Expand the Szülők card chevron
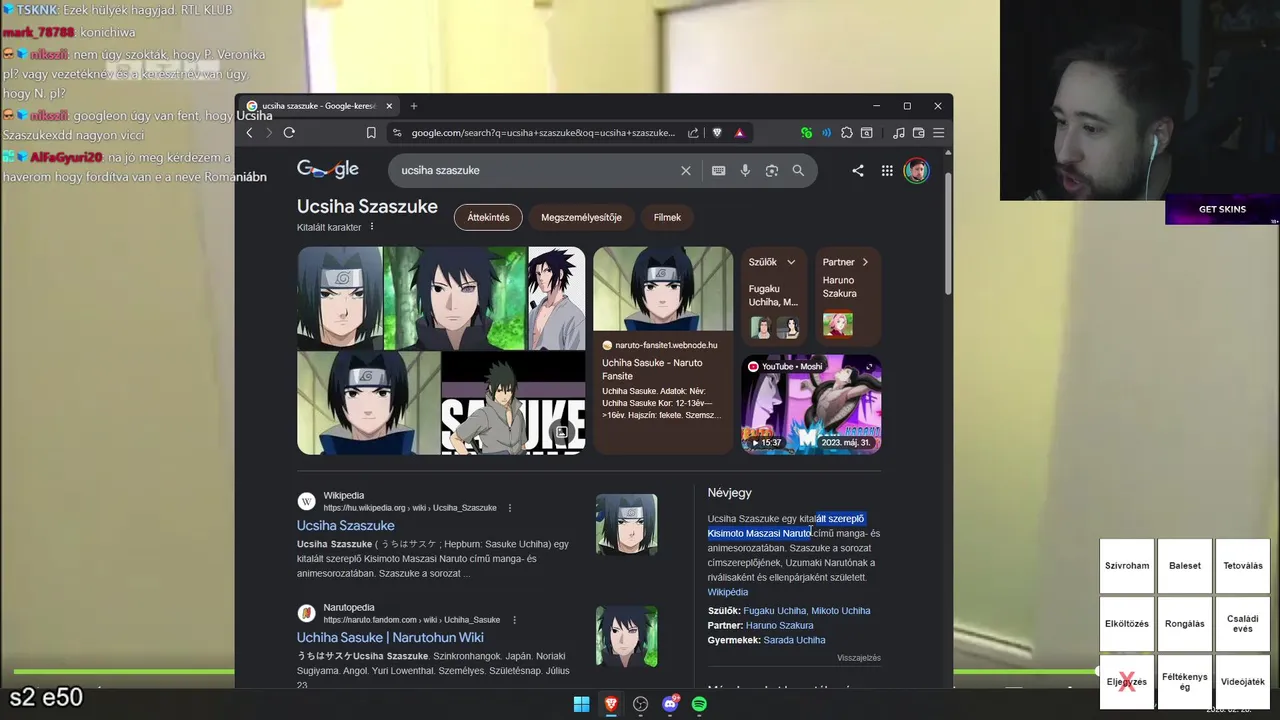The width and height of the screenshot is (1280, 720). (791, 262)
